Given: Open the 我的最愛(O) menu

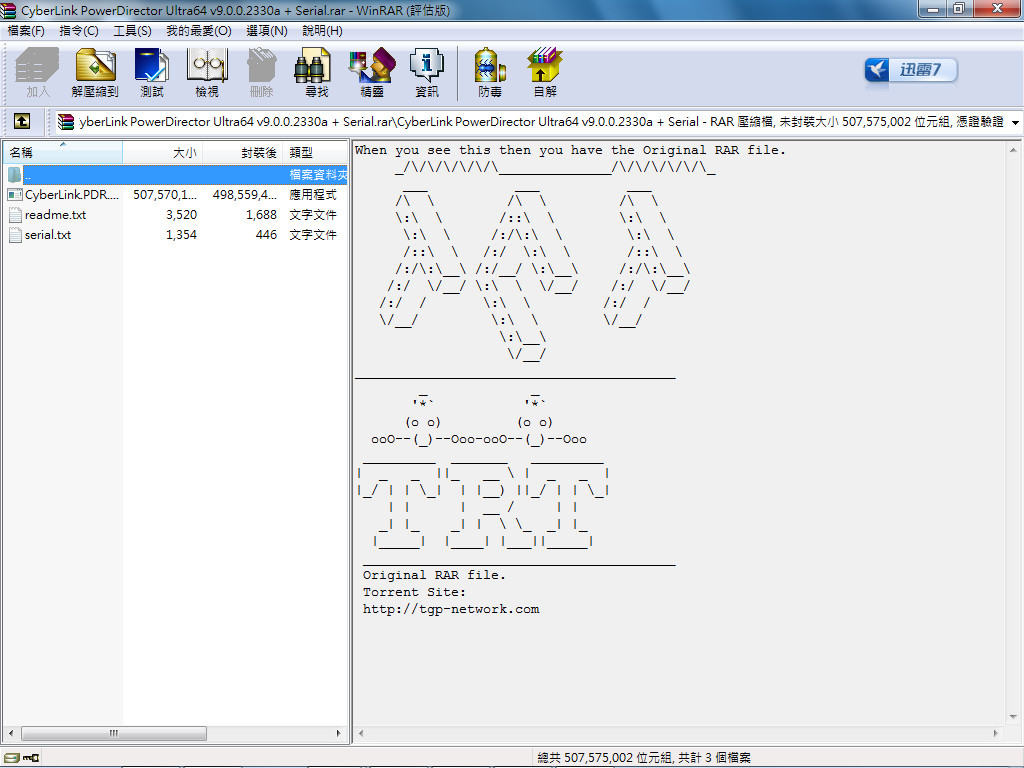Looking at the screenshot, I should [199, 31].
